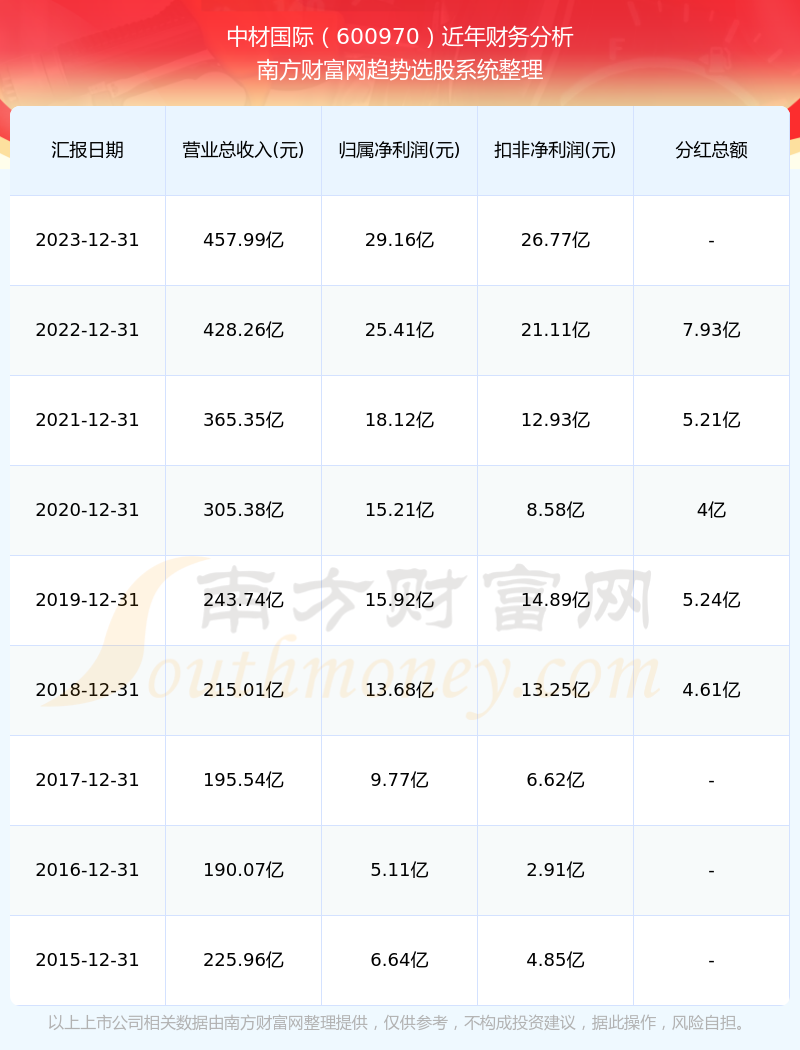This screenshot has height=1050, width=800.
Task: Click the 归属净利润(元) column header
Action: click(400, 150)
